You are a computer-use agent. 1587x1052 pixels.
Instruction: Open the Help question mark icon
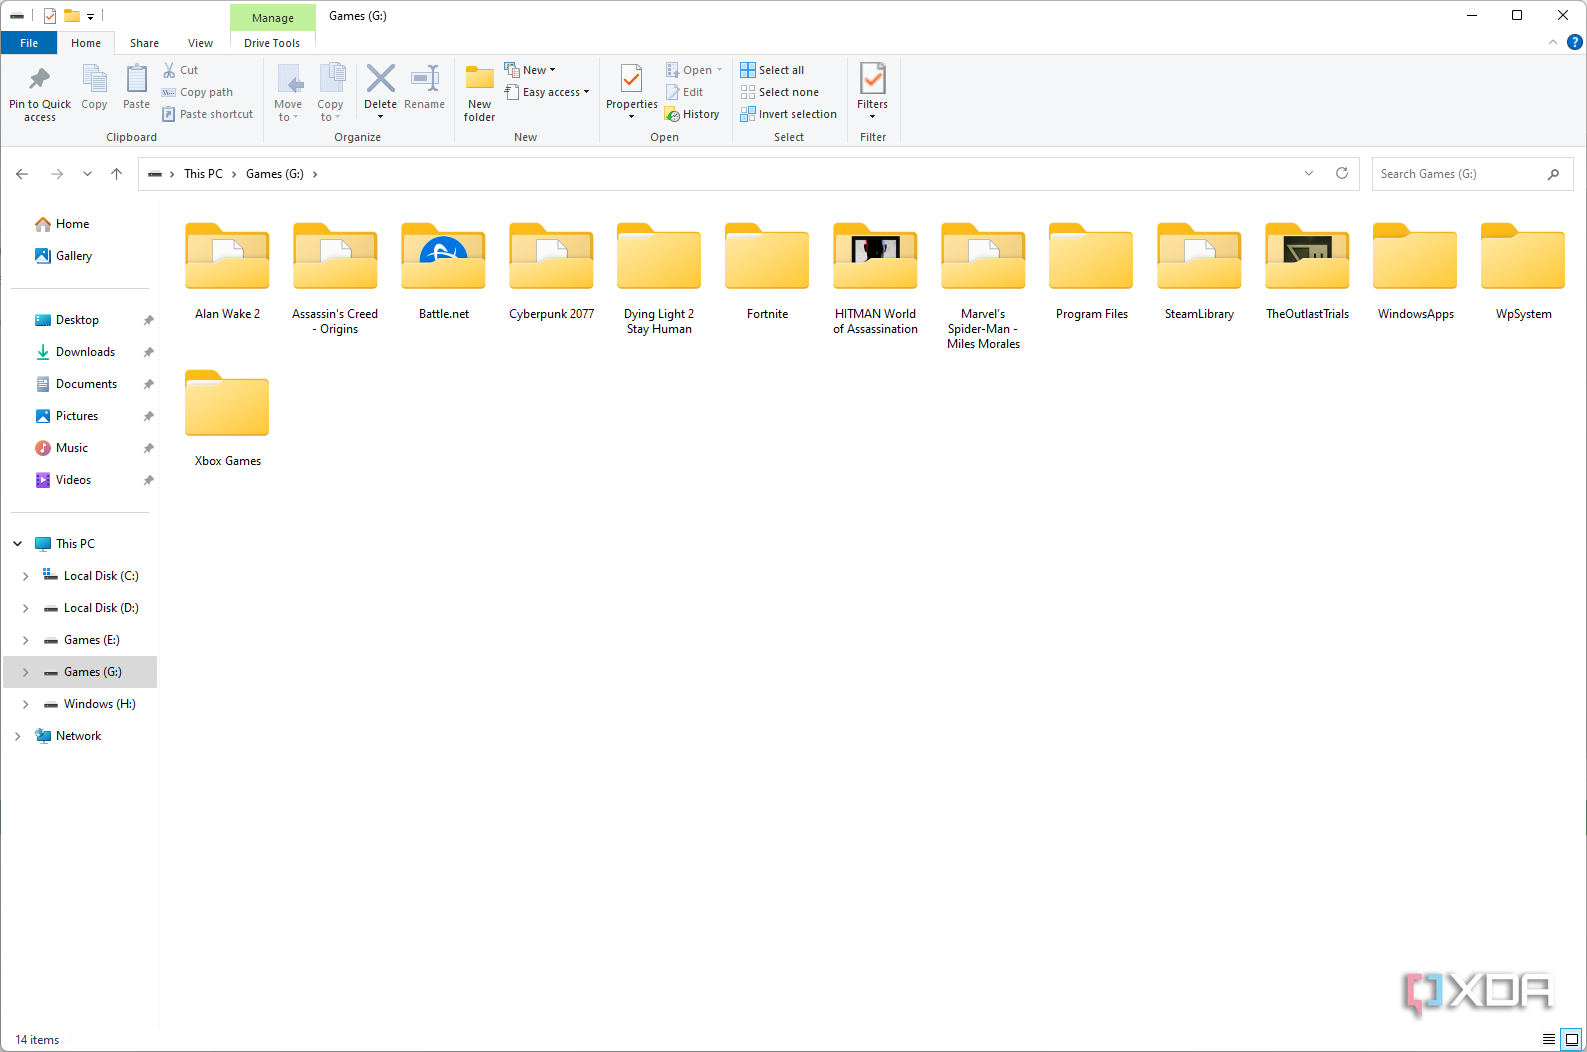pos(1574,42)
